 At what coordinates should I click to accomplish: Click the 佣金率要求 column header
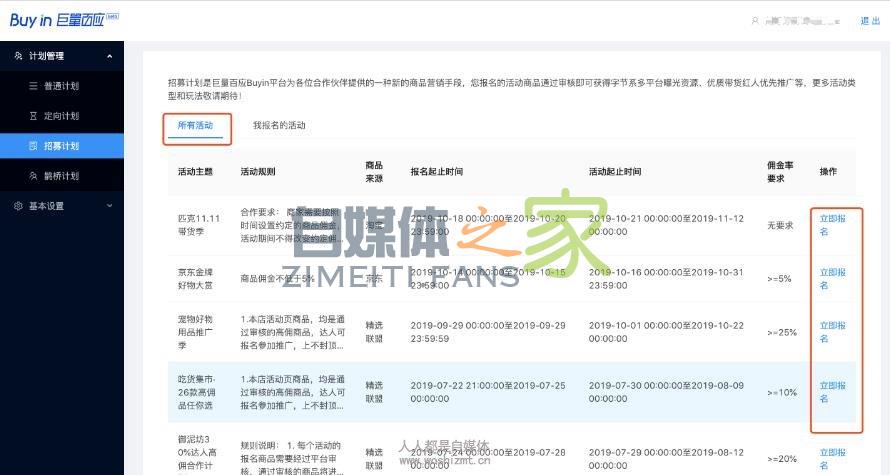click(780, 171)
